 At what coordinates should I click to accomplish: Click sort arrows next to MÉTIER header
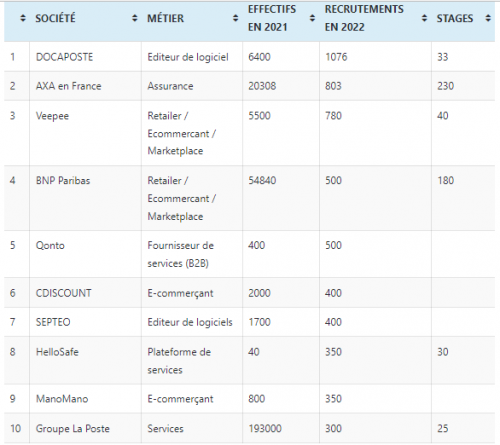pyautogui.click(x=235, y=18)
